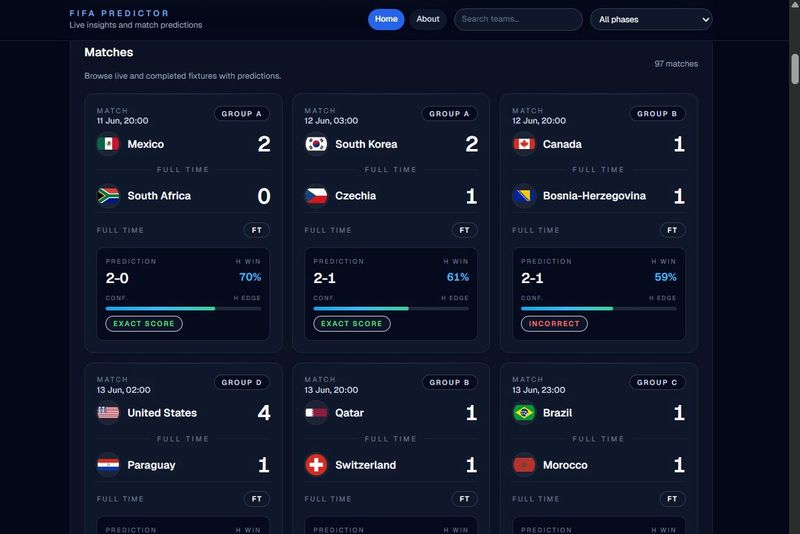
Task: Click EXACT SCORE tag on Mexico prediction
Action: tap(144, 324)
